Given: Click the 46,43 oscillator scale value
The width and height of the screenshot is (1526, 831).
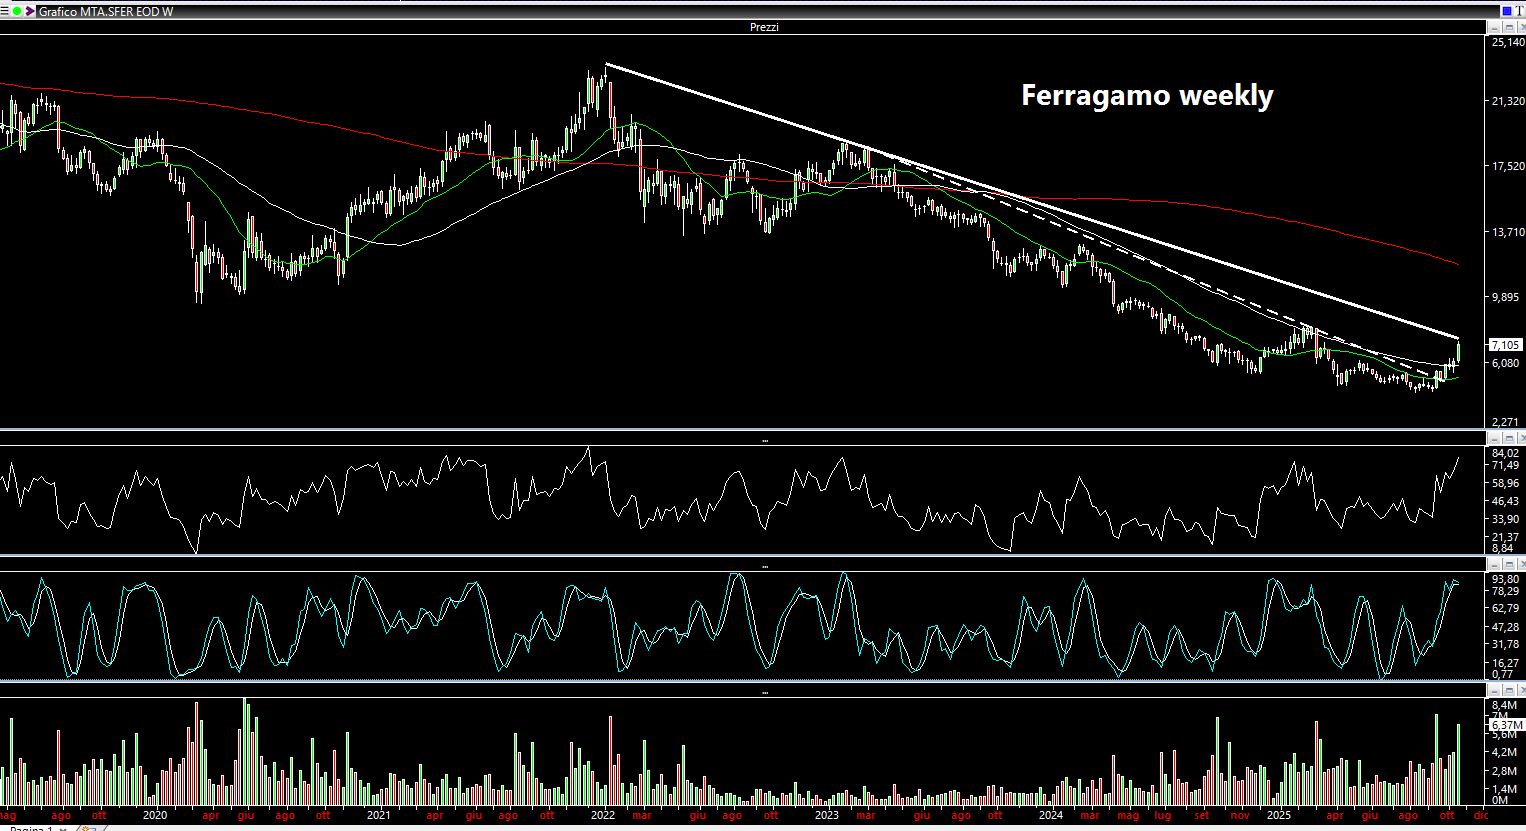Looking at the screenshot, I should (1505, 500).
